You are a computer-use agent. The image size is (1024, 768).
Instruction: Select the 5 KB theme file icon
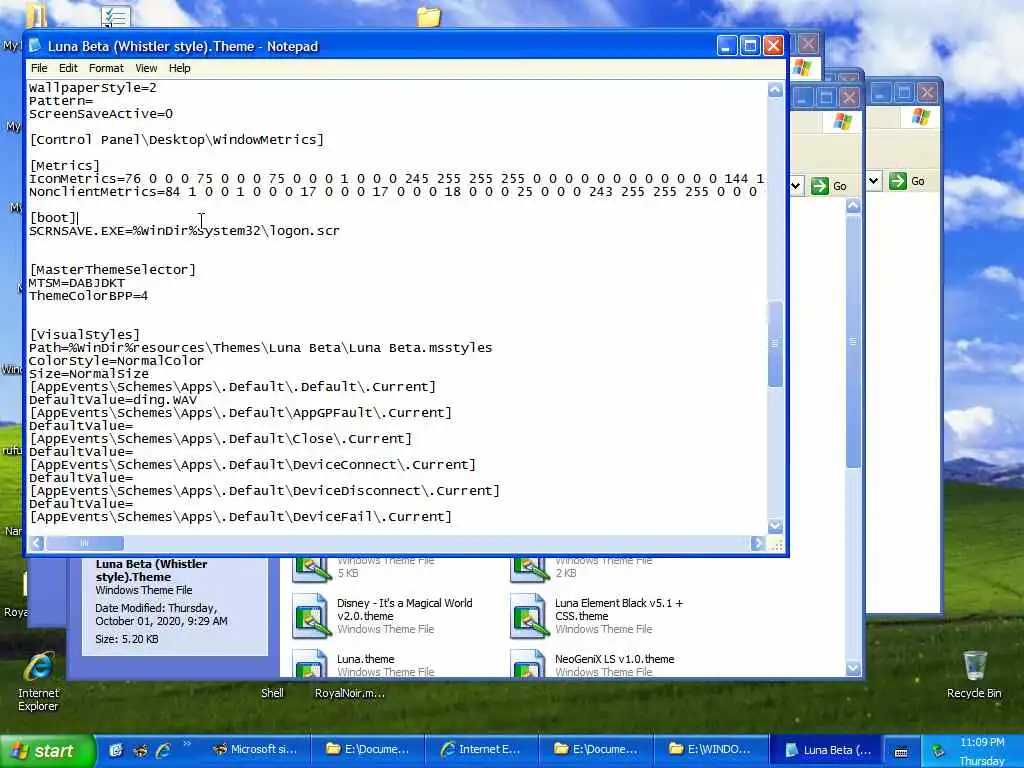point(311,569)
